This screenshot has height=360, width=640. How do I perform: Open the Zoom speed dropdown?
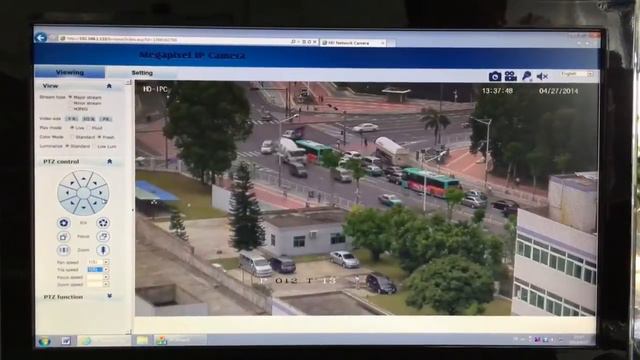(106, 284)
